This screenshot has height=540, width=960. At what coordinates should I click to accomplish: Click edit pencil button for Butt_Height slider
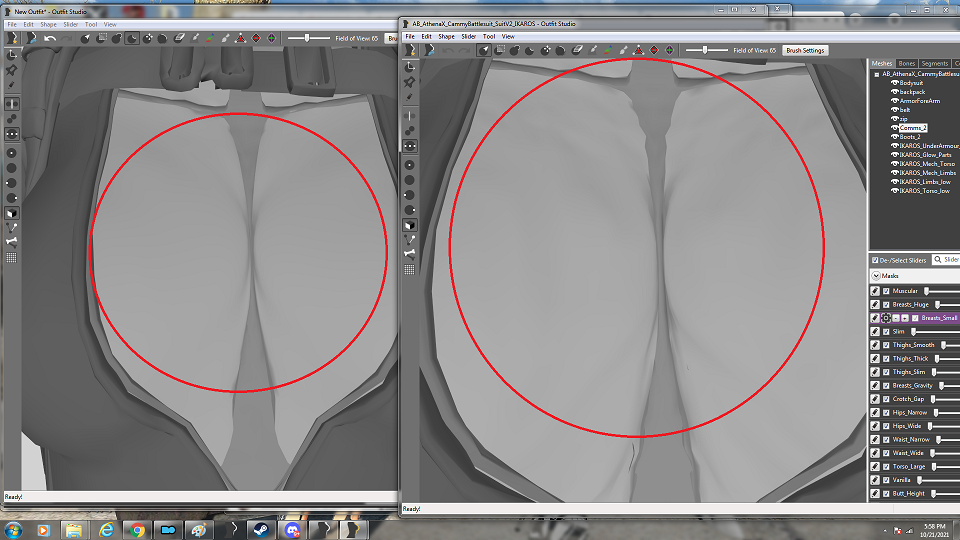pyautogui.click(x=875, y=493)
